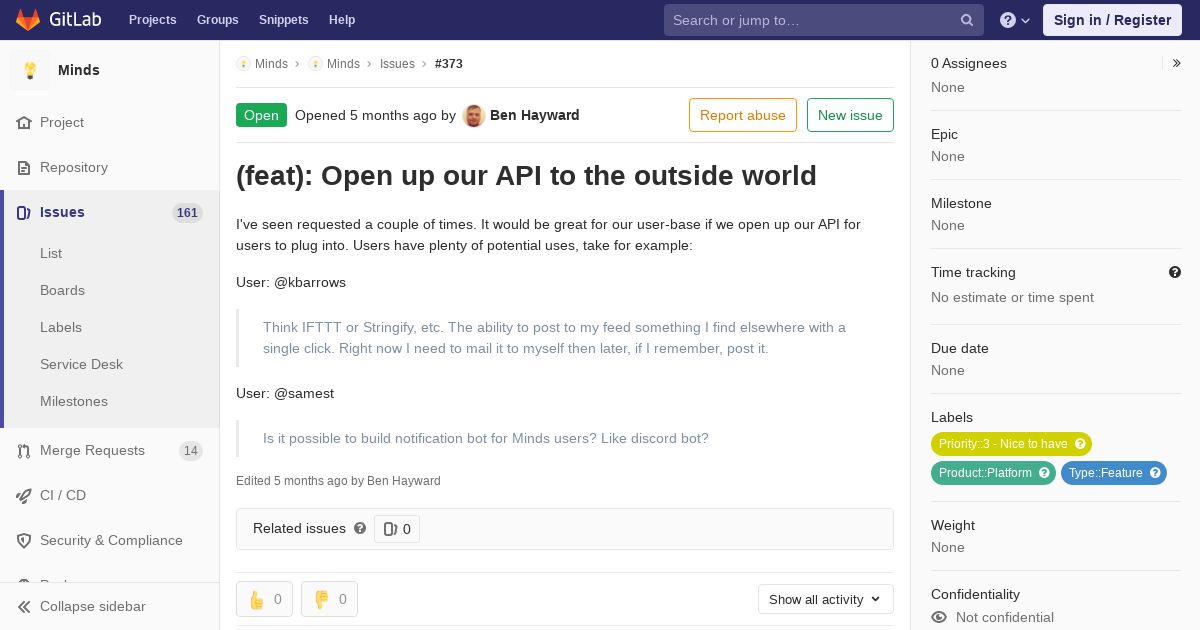Click the second Minds breadcrumb avatar icon

(x=315, y=64)
